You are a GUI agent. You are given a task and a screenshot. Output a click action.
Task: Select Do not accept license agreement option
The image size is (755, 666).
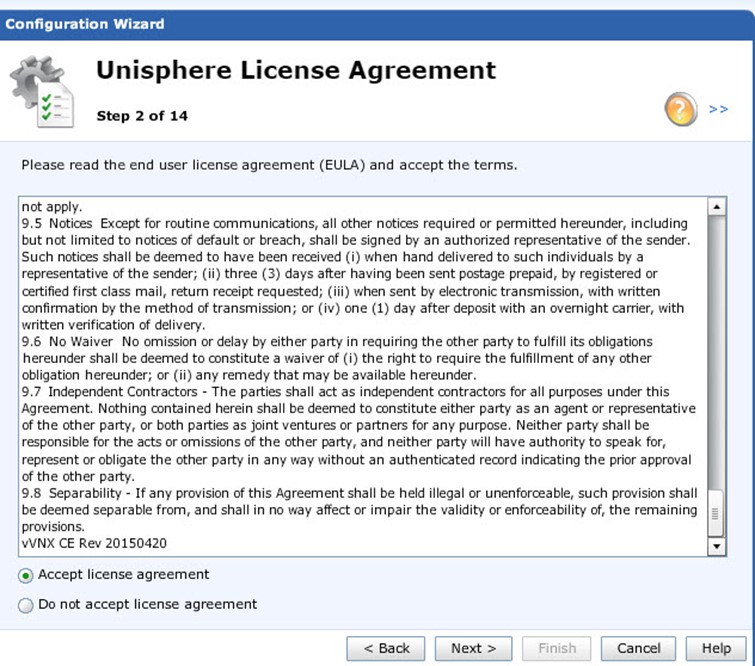click(x=26, y=605)
